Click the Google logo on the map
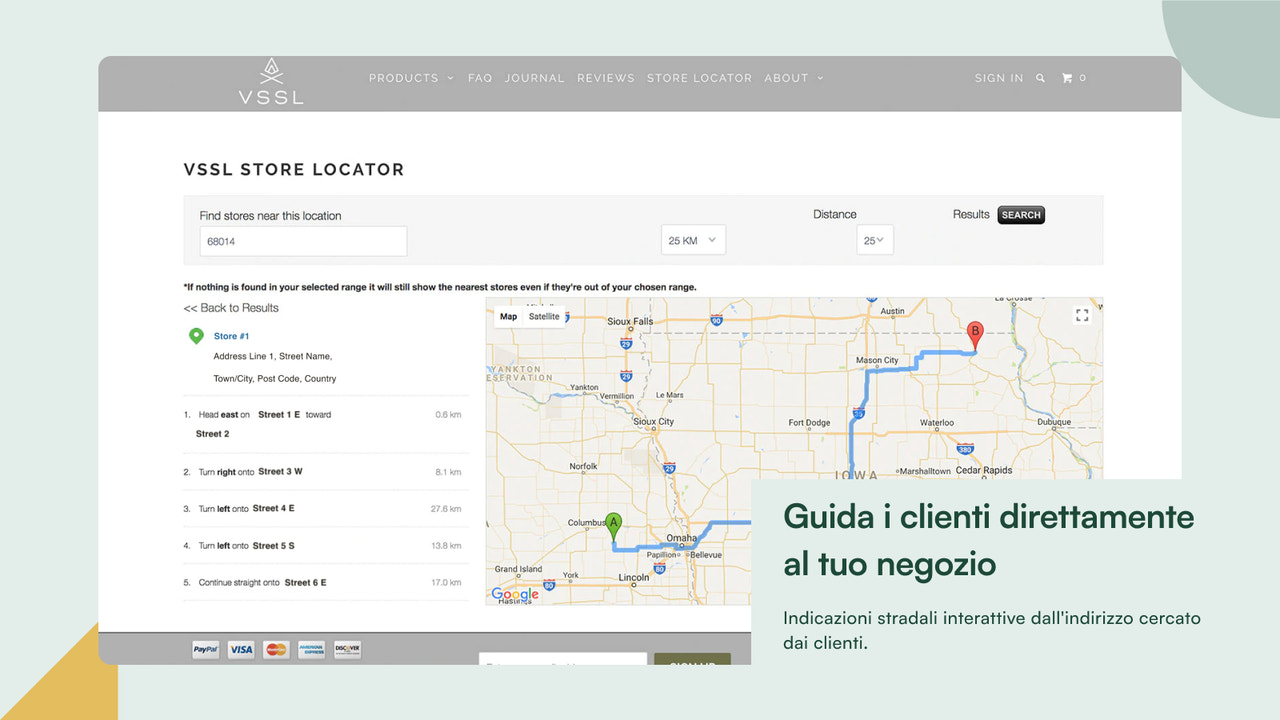 point(515,594)
